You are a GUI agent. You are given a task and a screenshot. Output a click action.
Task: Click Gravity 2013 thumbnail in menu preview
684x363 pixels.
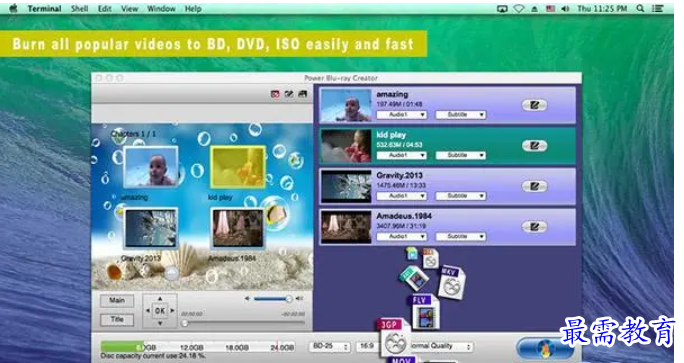[x=151, y=228]
